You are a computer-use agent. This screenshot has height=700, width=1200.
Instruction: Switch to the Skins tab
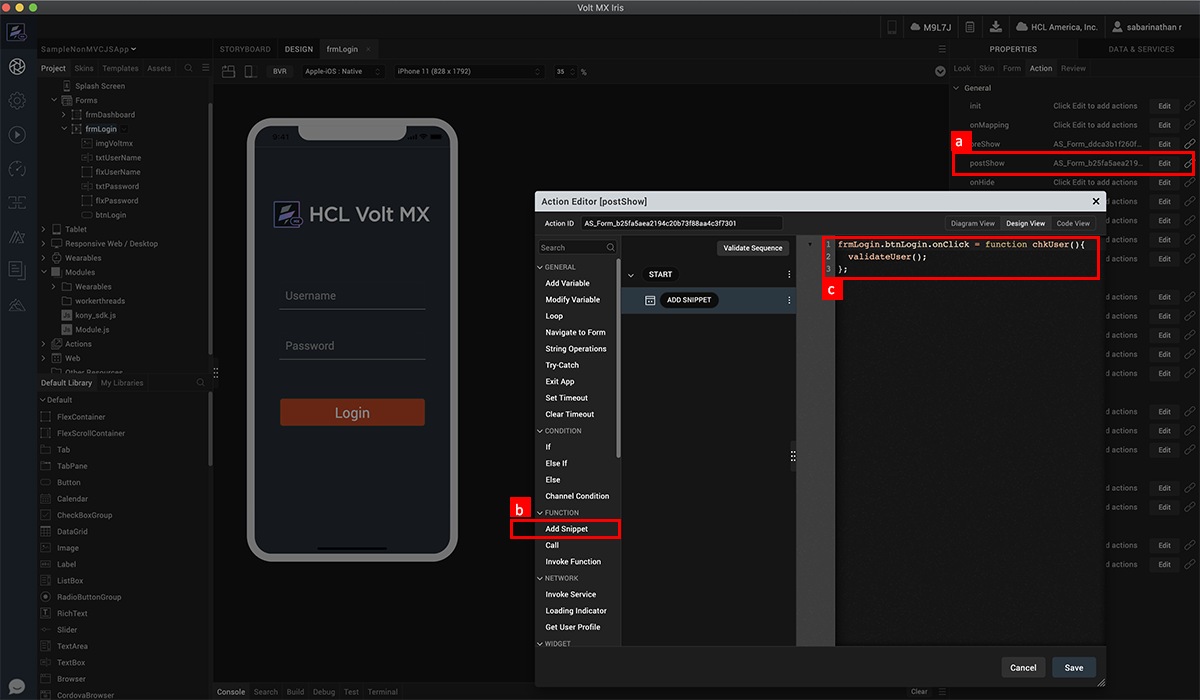point(84,69)
